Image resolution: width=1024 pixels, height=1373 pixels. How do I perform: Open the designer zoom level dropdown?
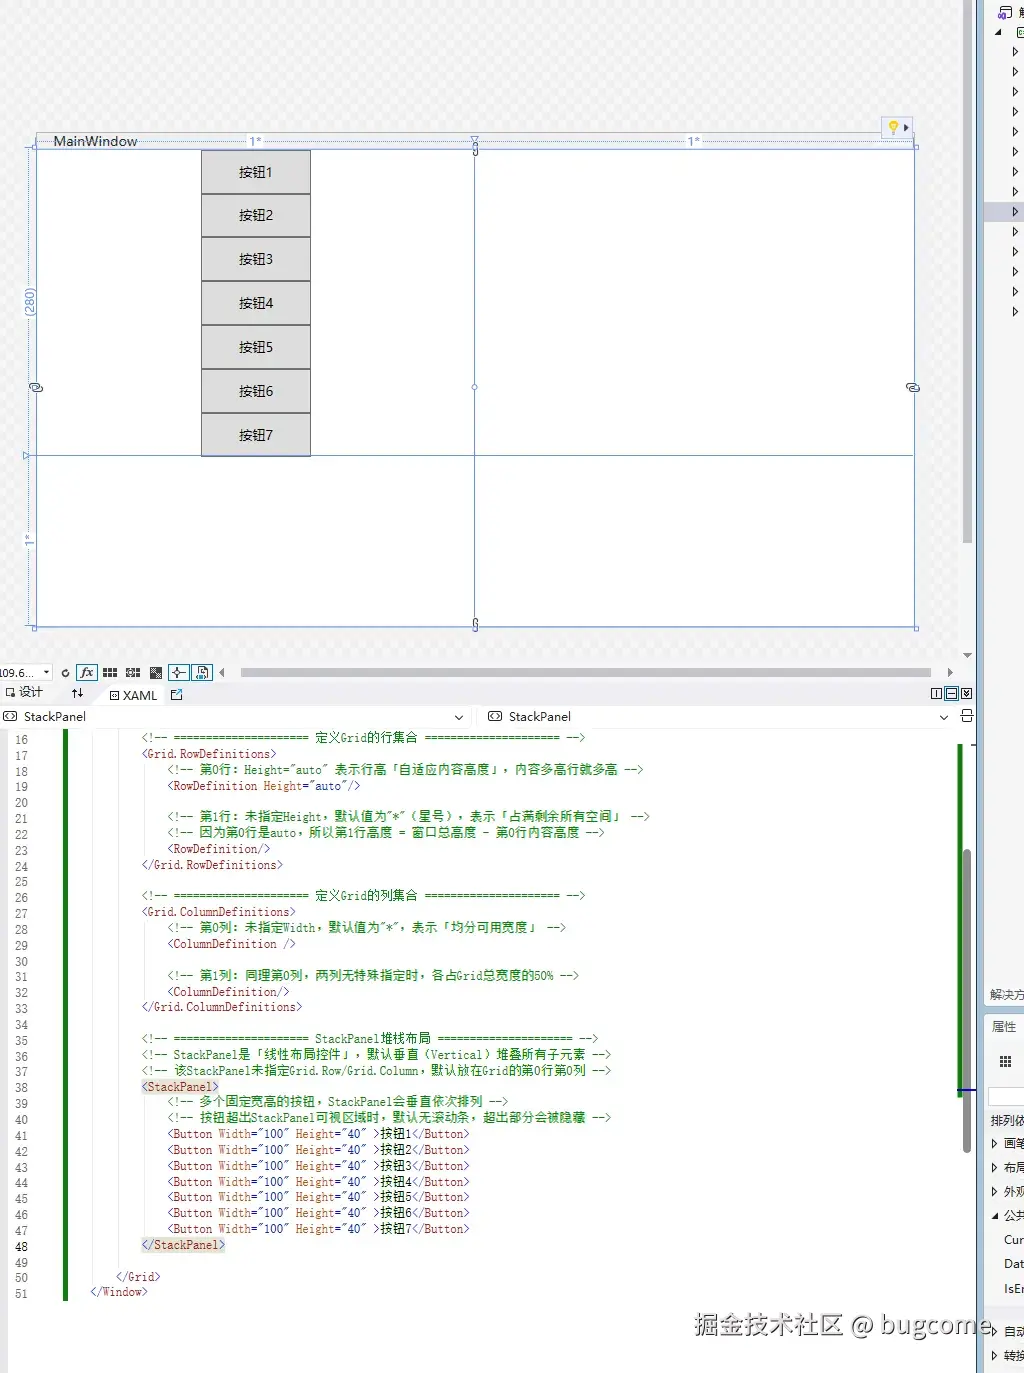46,673
